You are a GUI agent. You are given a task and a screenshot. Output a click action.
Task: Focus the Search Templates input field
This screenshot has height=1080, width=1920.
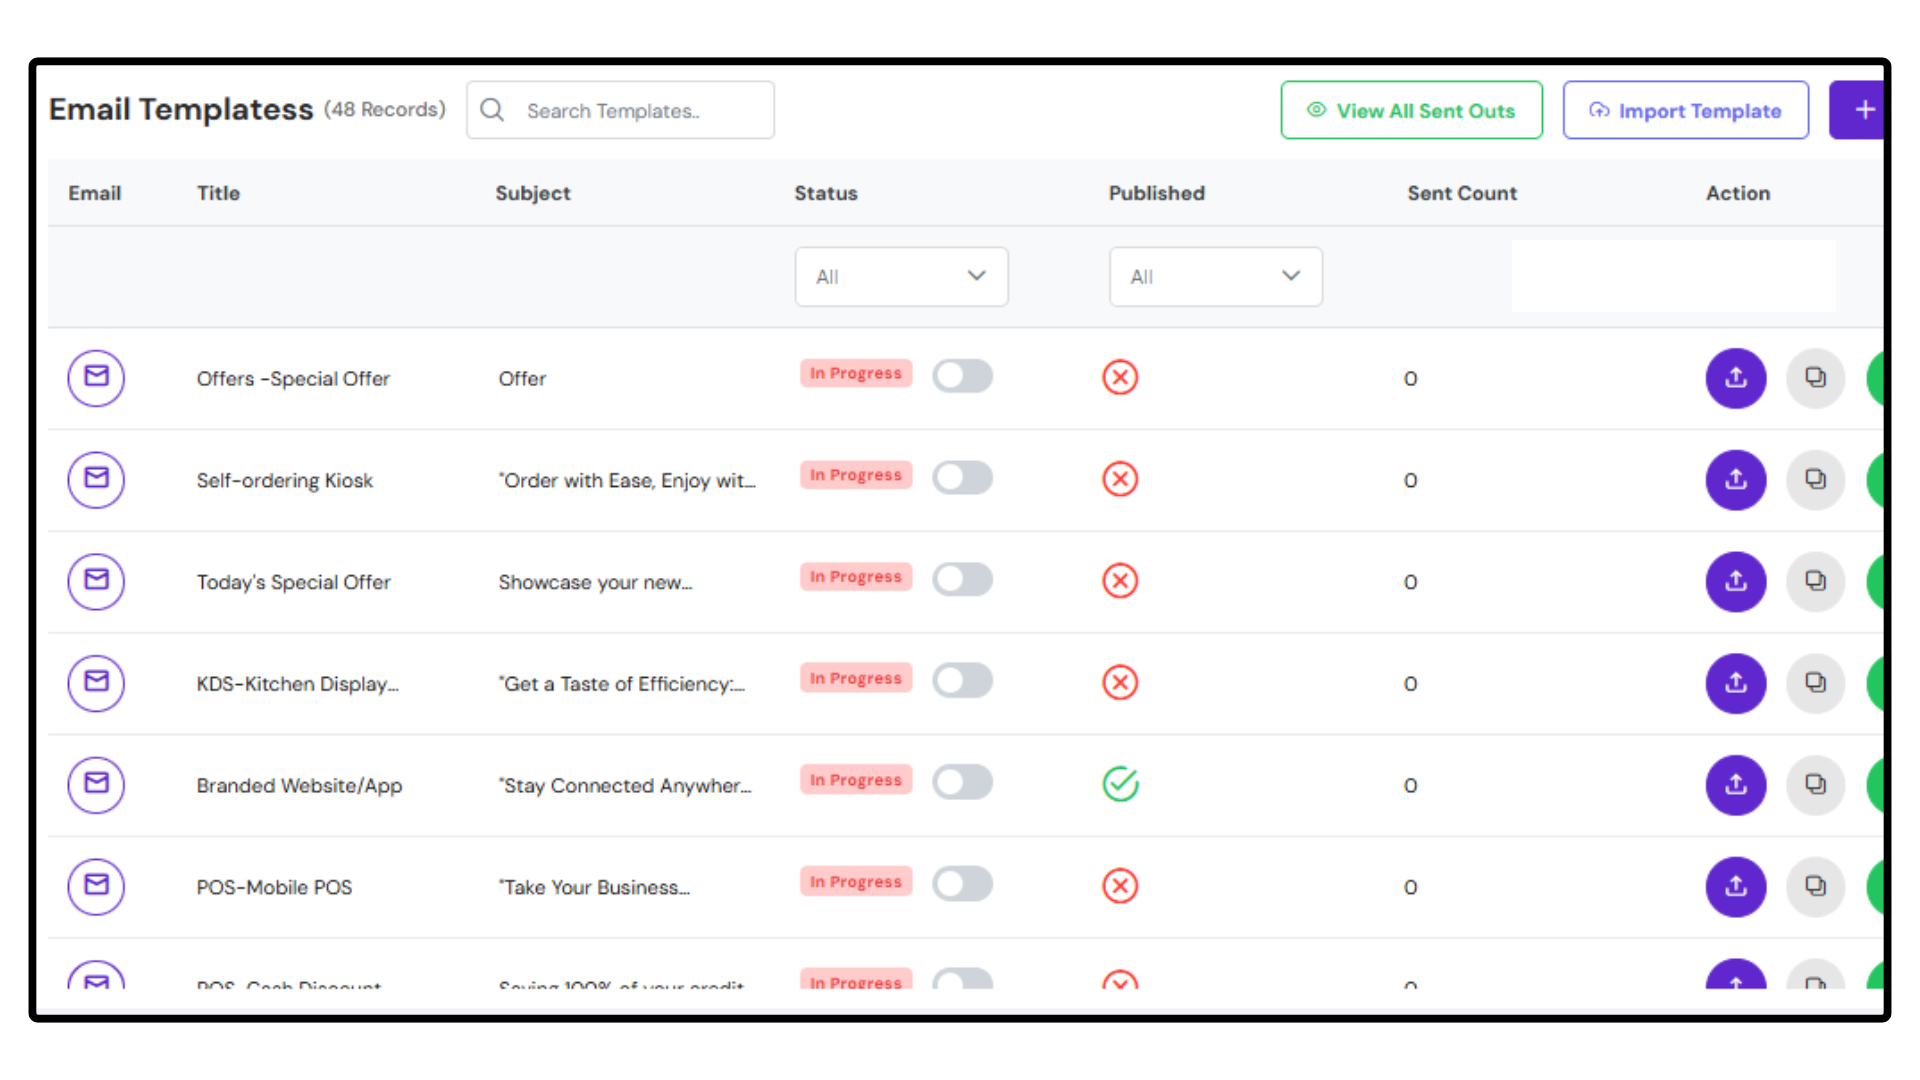pos(620,110)
